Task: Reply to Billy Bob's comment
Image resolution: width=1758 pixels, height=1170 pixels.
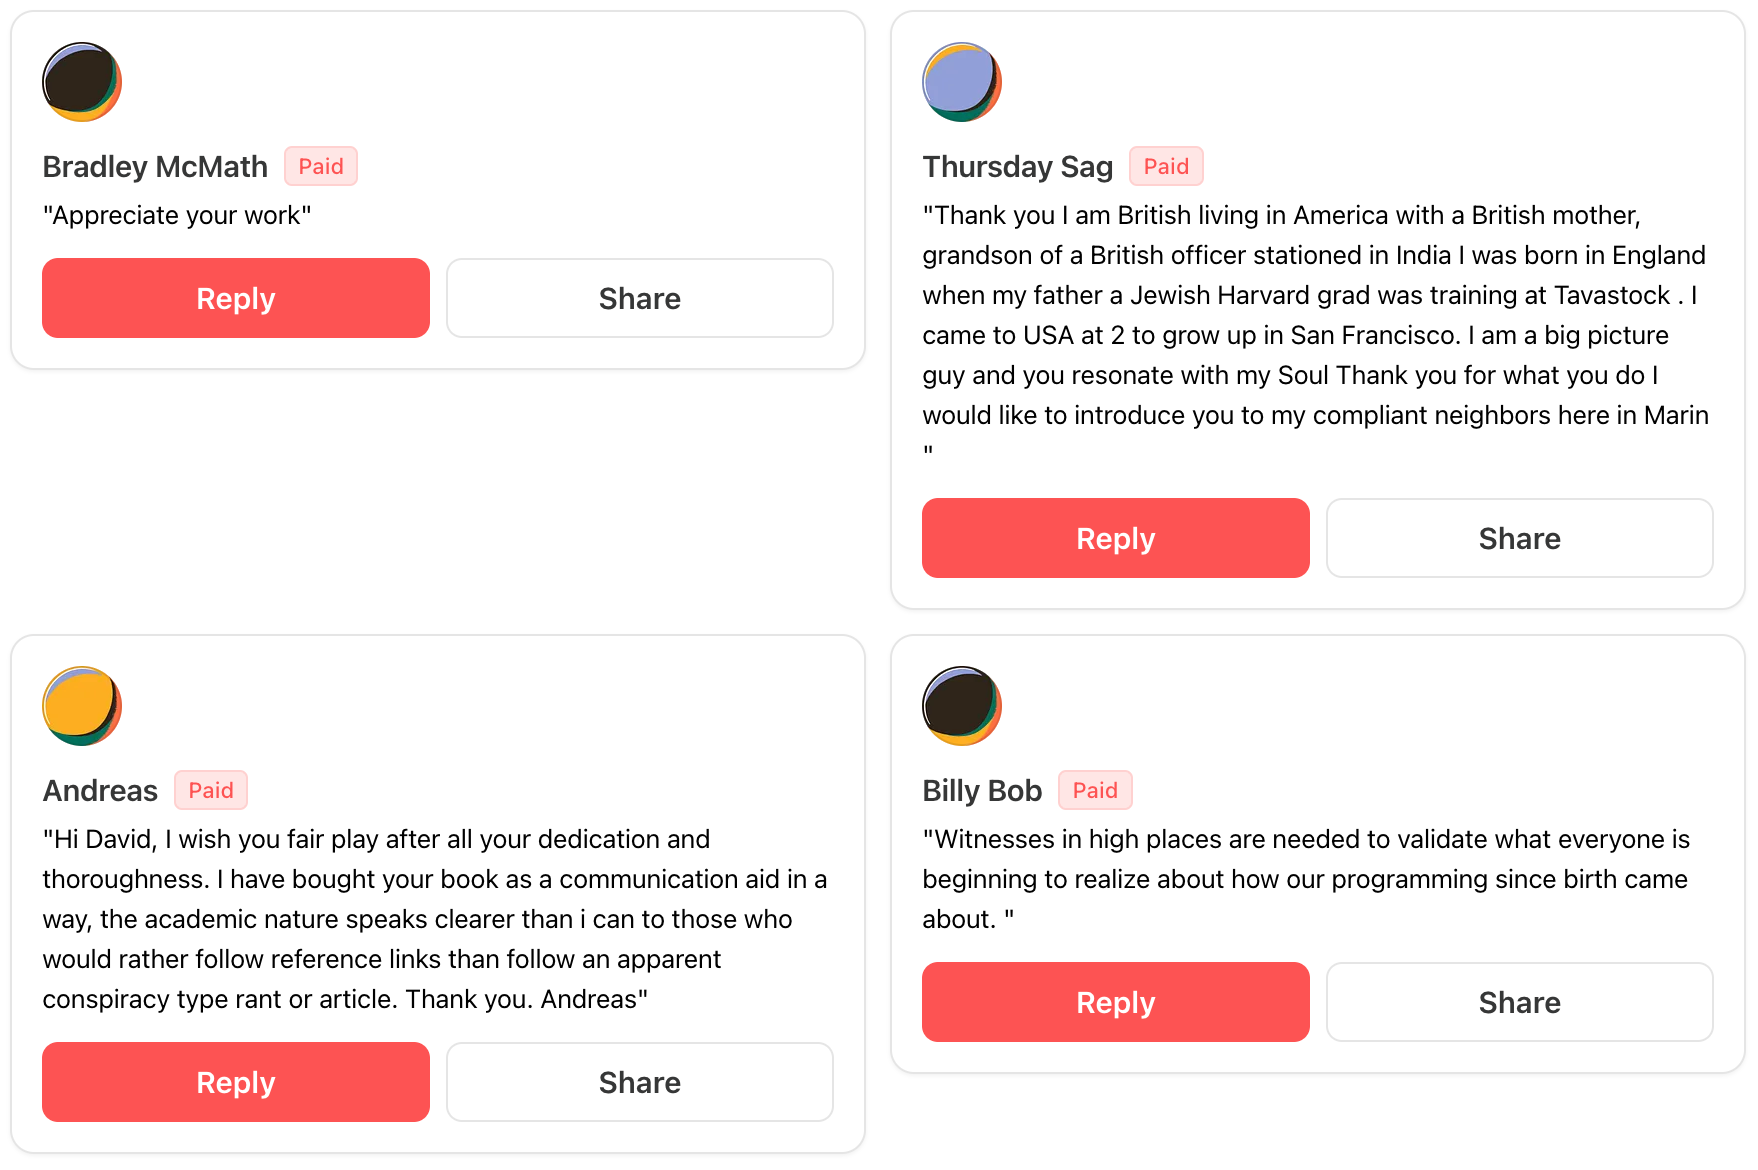Action: click(x=1116, y=1002)
